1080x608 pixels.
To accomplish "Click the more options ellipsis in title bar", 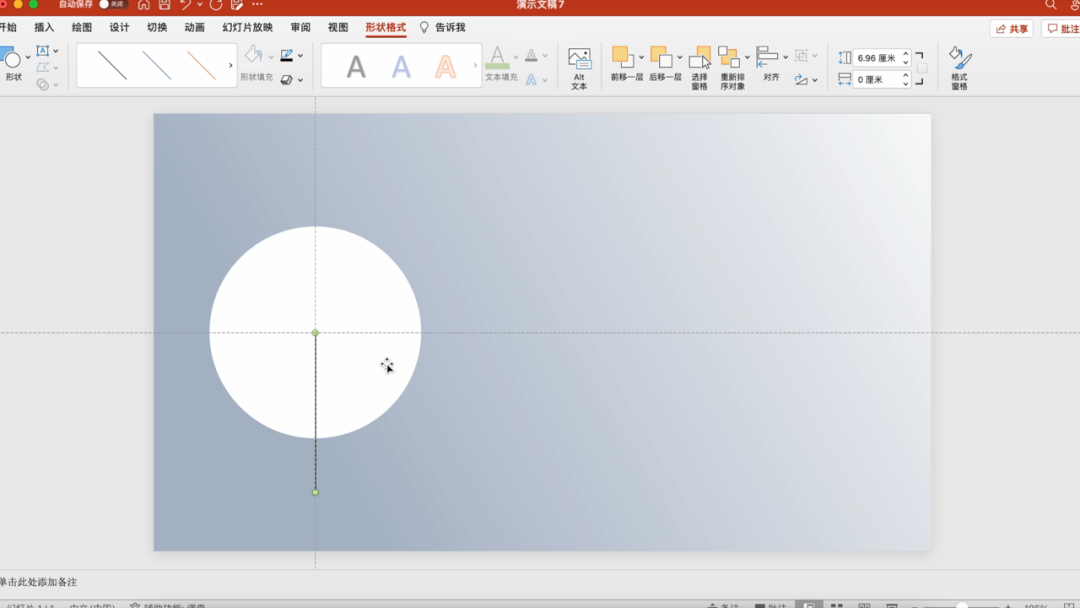I will [x=258, y=4].
